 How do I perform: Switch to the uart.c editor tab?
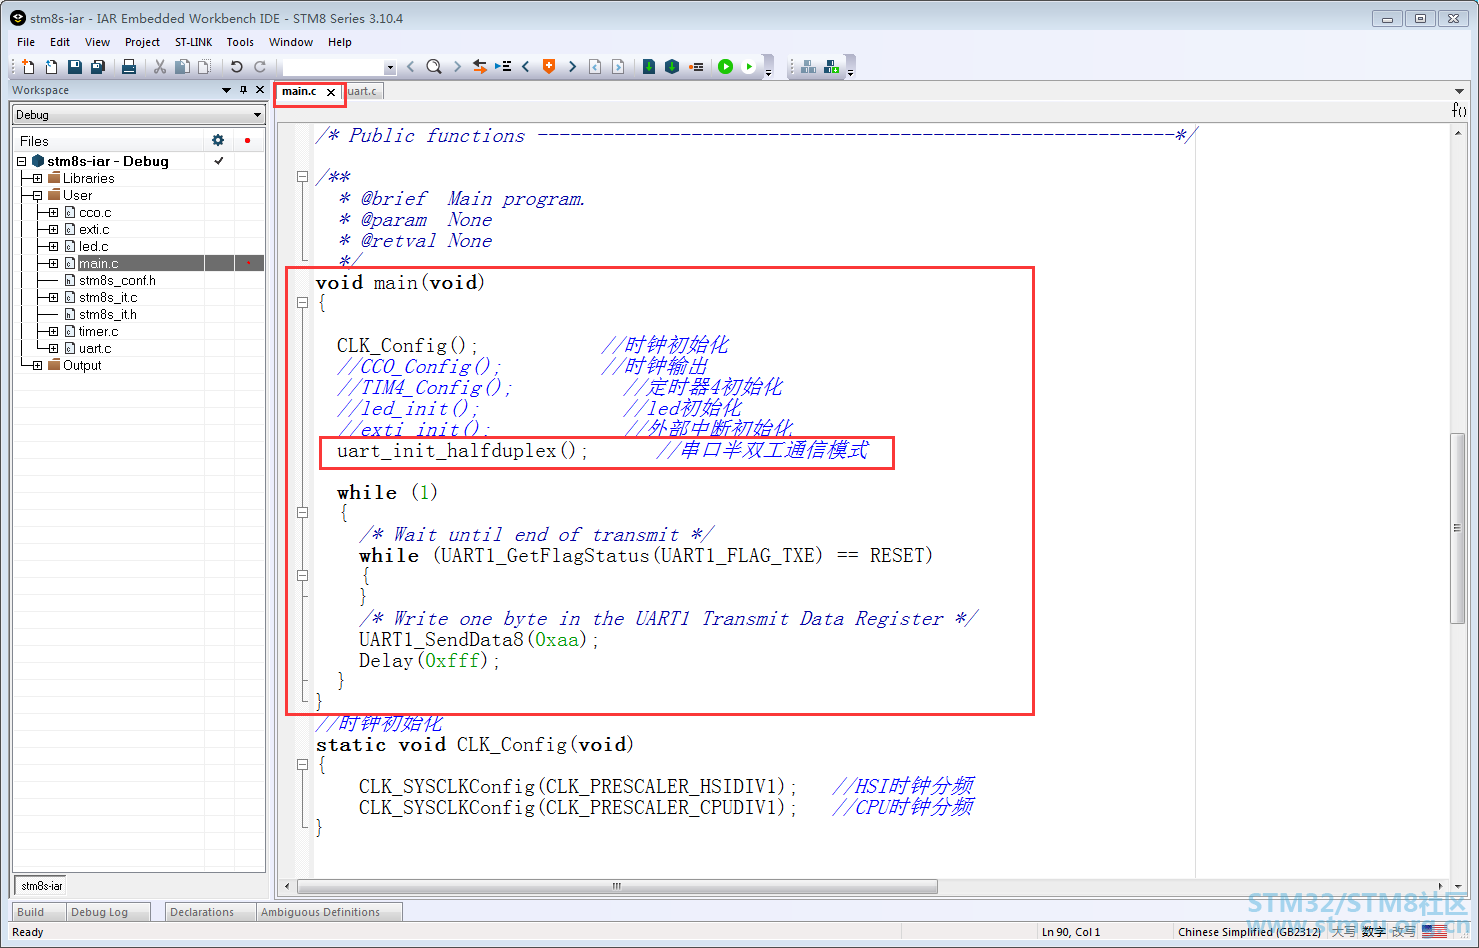pyautogui.click(x=363, y=92)
